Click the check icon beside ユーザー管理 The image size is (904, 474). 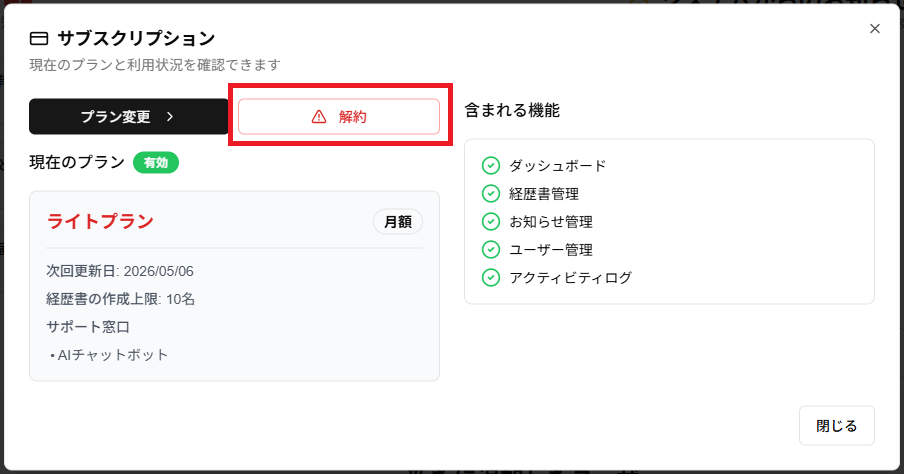click(x=491, y=250)
